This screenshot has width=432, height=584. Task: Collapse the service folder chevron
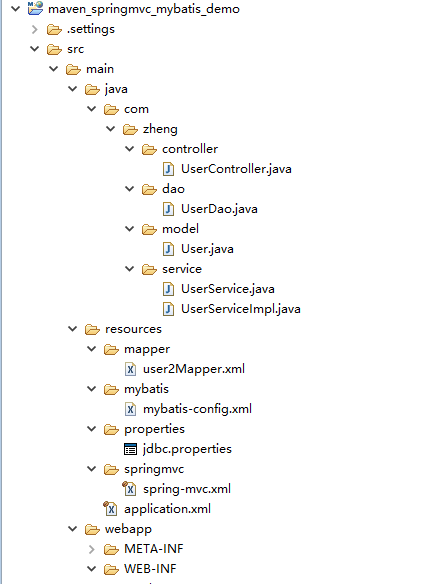tap(130, 269)
